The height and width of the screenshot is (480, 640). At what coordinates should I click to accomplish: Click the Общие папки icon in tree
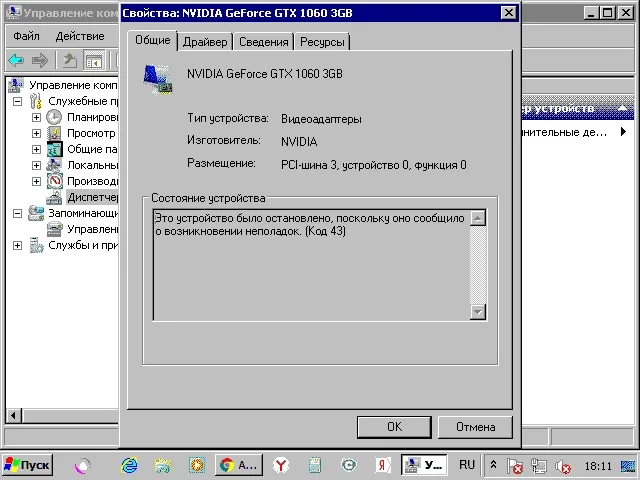coord(54,149)
